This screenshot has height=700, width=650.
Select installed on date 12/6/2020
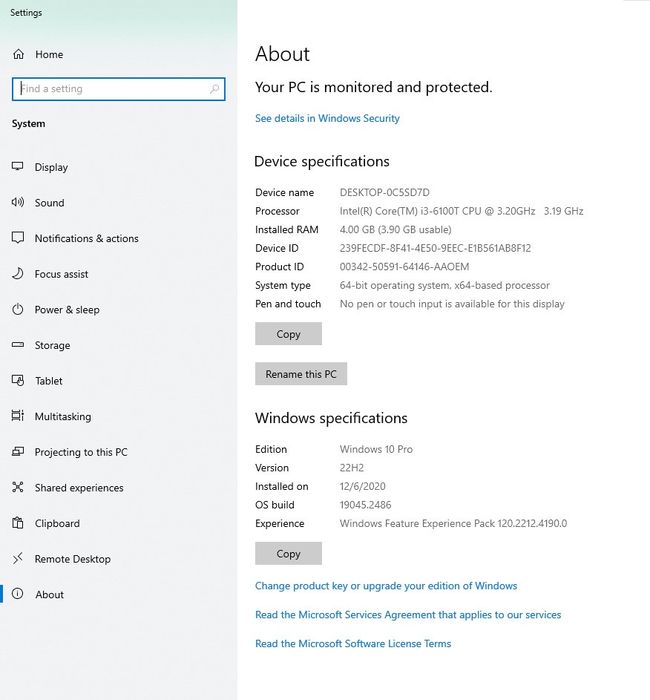[x=362, y=486]
